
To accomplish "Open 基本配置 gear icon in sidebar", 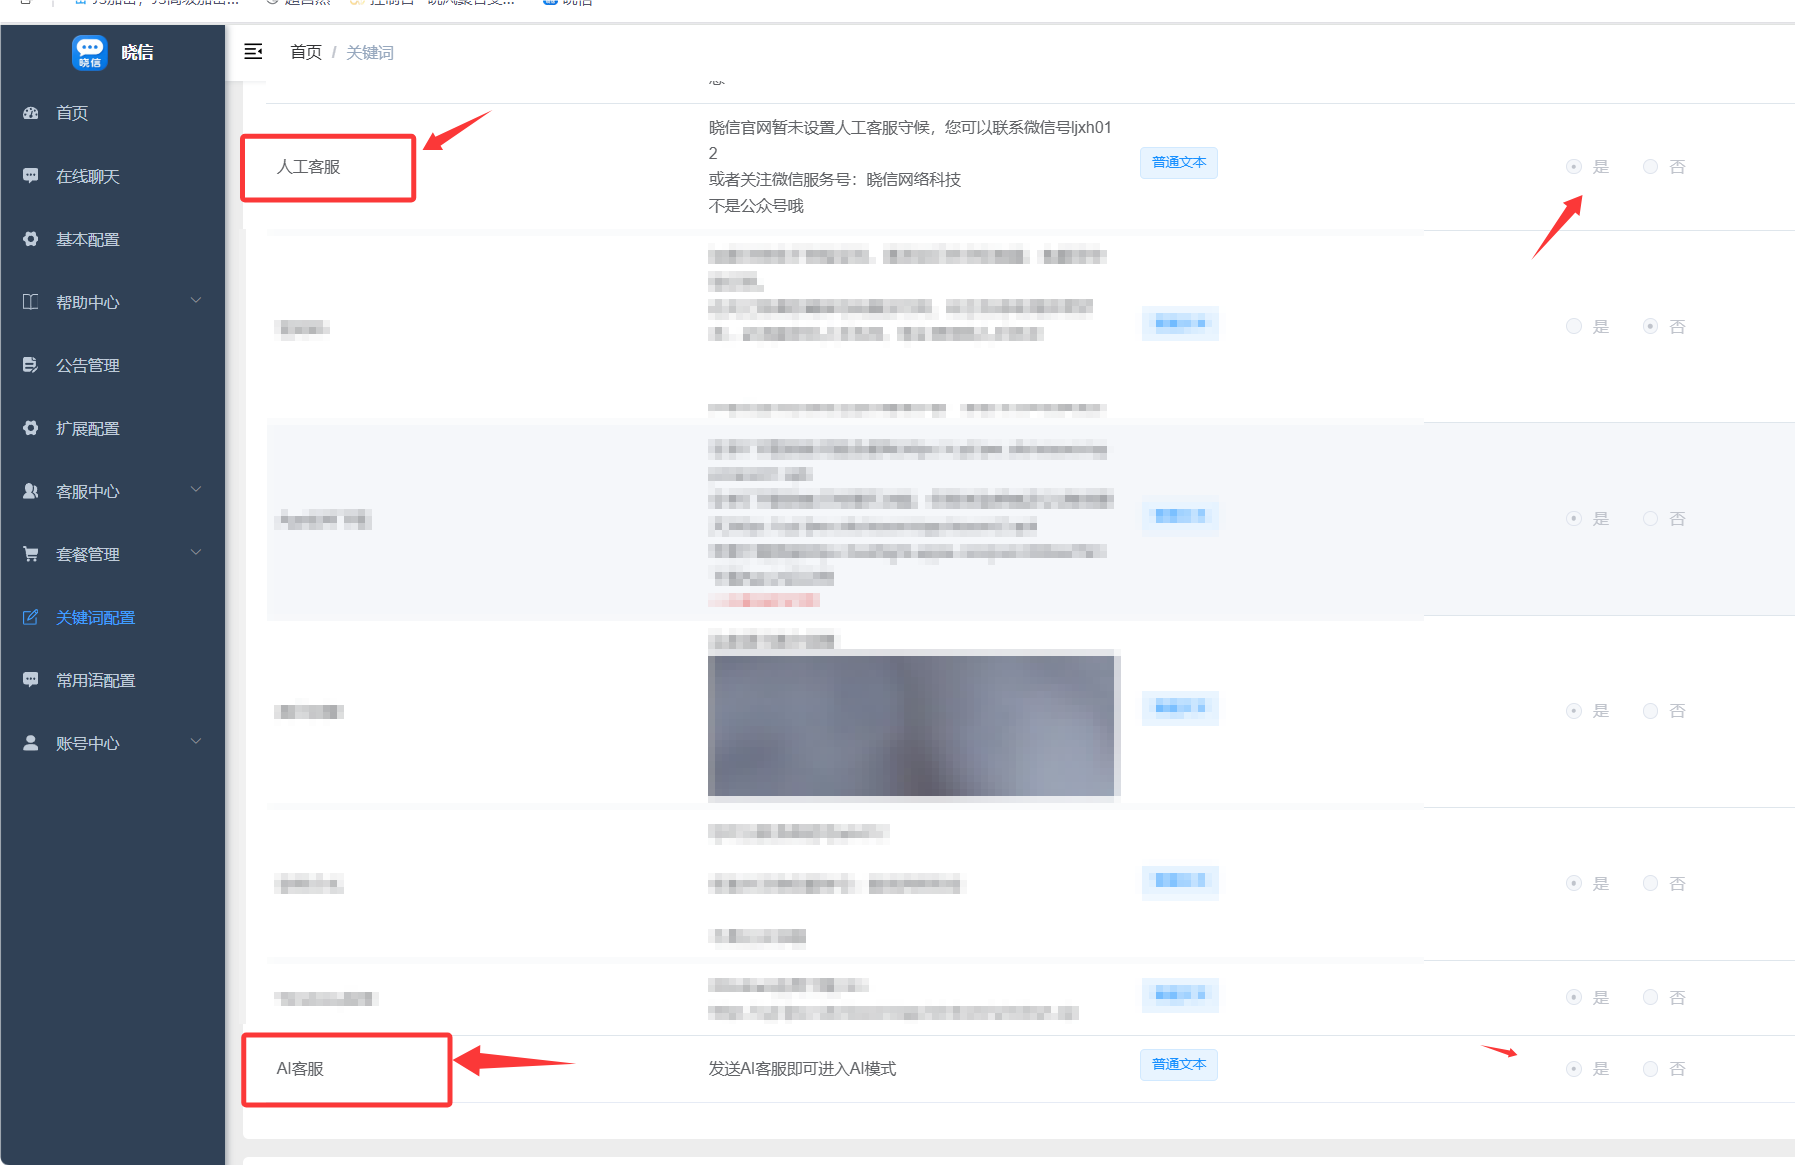I will pos(31,239).
